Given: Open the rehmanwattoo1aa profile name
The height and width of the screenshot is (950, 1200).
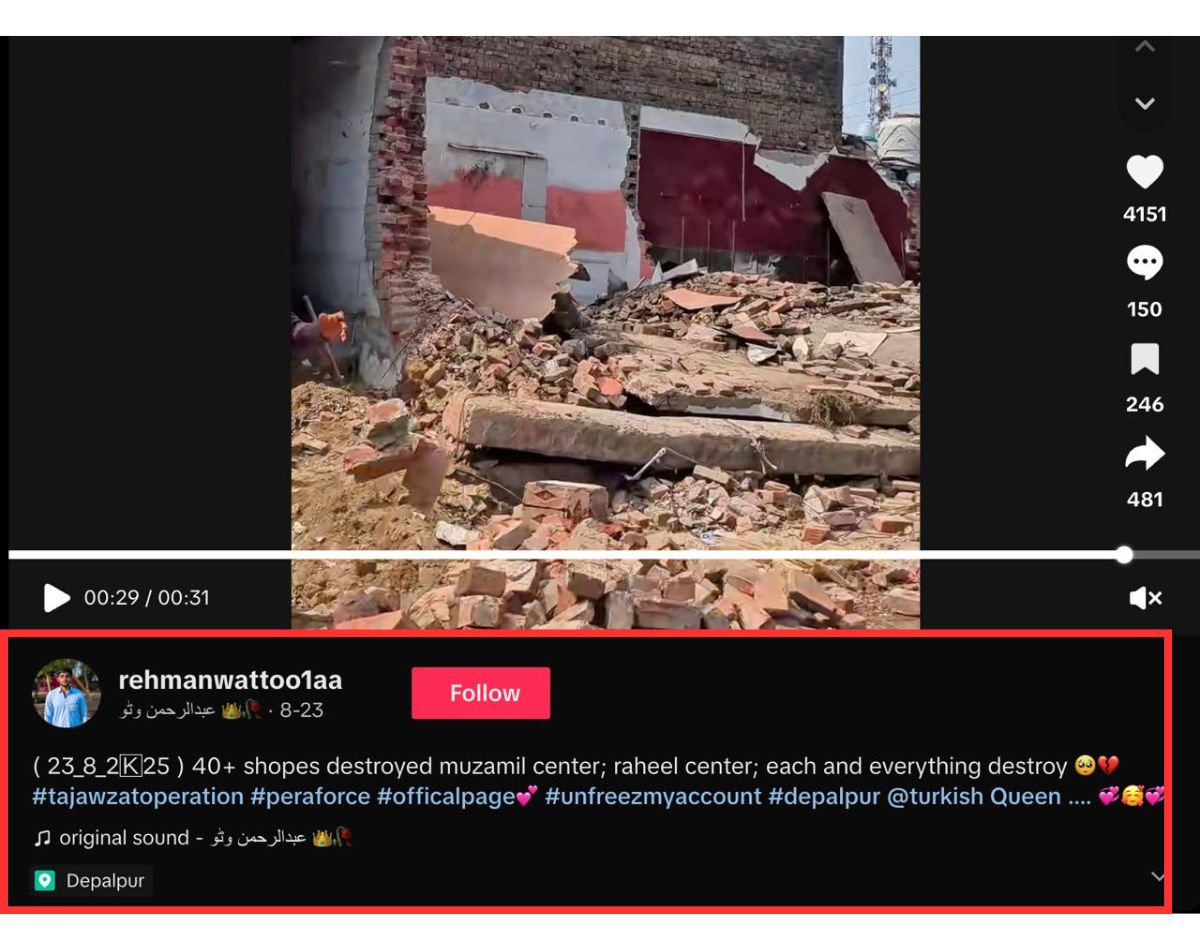Looking at the screenshot, I should (x=230, y=680).
